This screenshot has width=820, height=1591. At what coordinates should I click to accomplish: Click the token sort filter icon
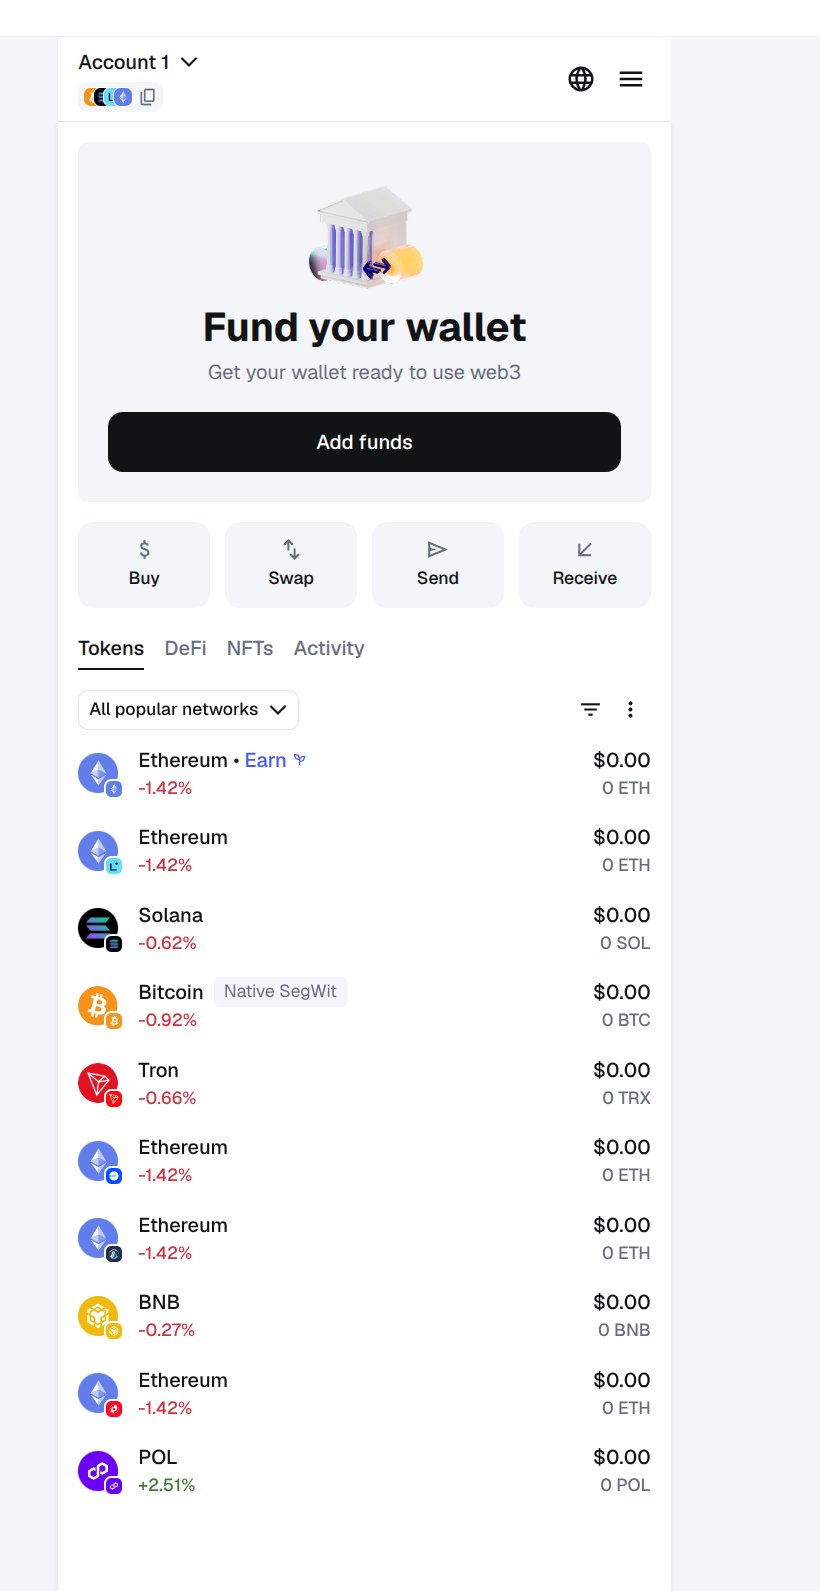pos(591,709)
